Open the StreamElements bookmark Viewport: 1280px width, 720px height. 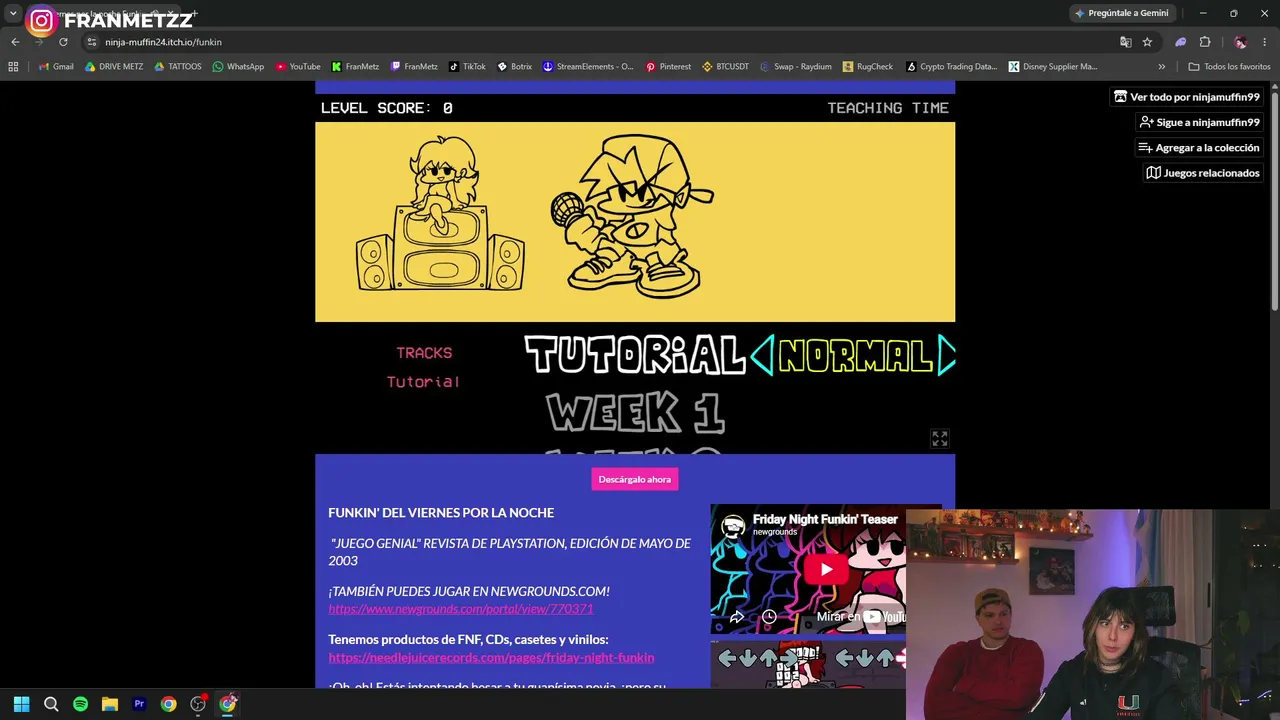coord(588,67)
